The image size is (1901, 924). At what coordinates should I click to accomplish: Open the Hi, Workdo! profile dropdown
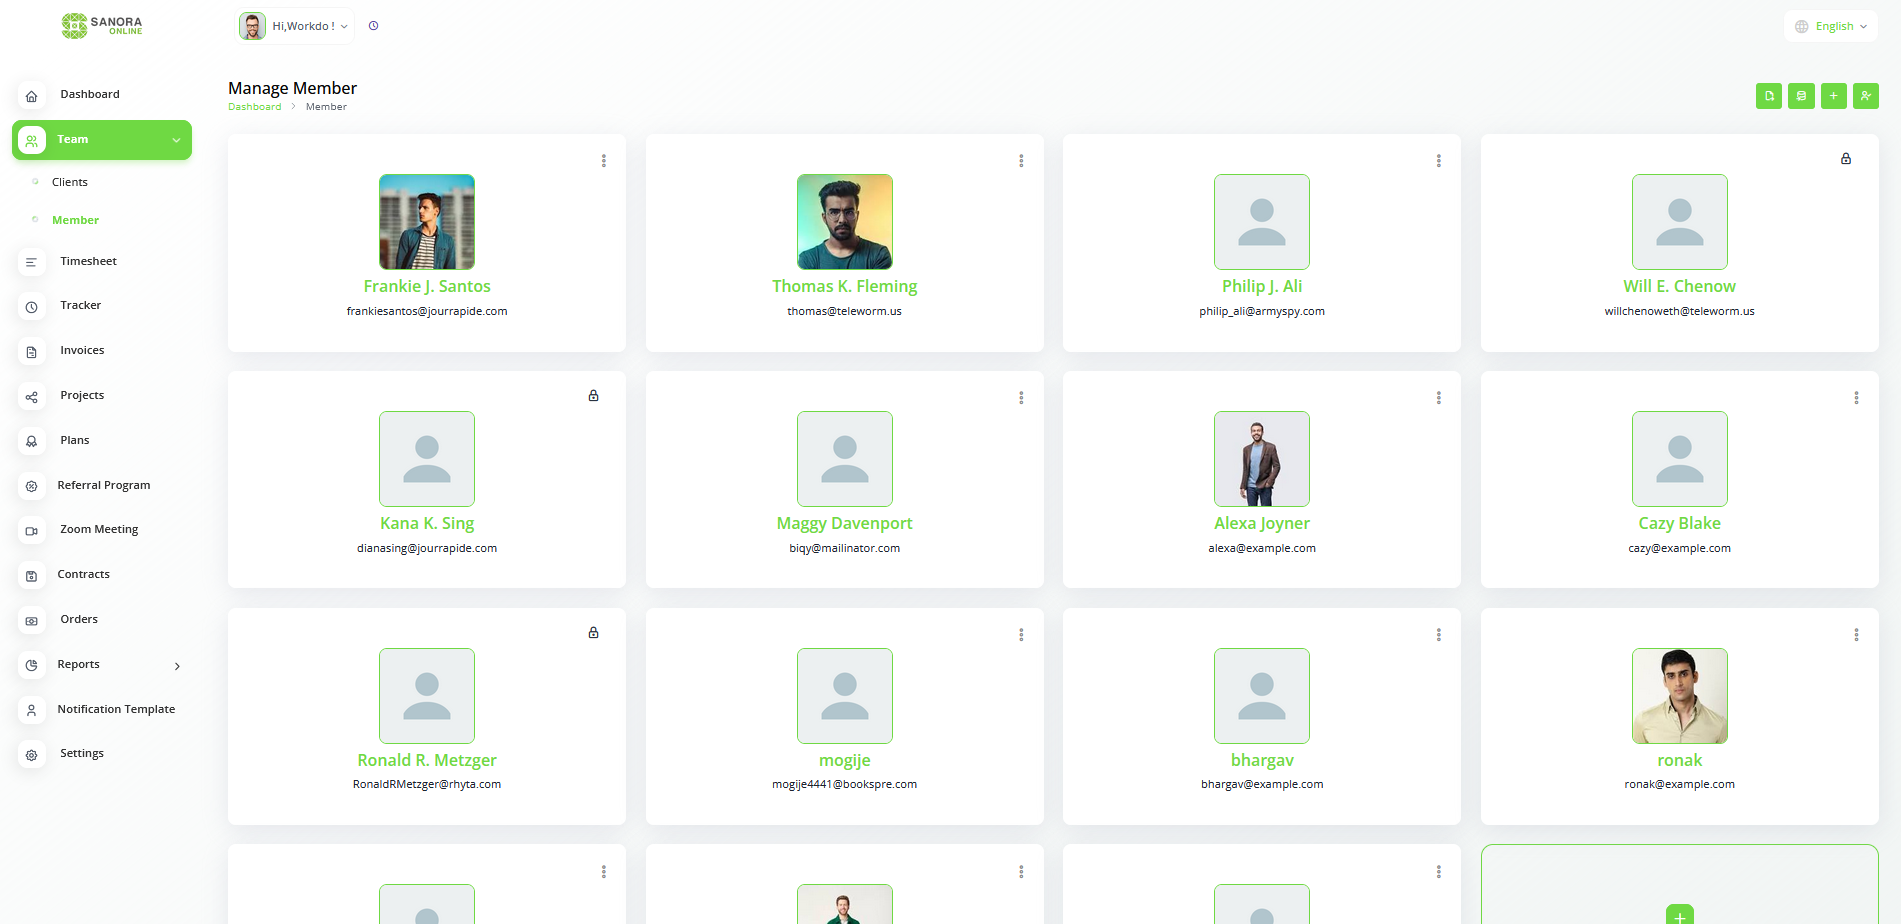tap(295, 26)
